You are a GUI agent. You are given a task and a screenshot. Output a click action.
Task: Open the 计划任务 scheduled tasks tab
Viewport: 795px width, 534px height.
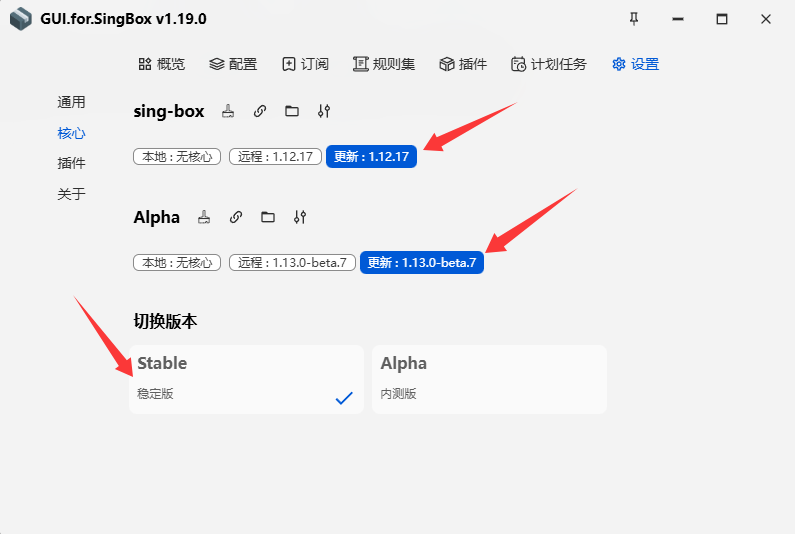click(x=549, y=64)
